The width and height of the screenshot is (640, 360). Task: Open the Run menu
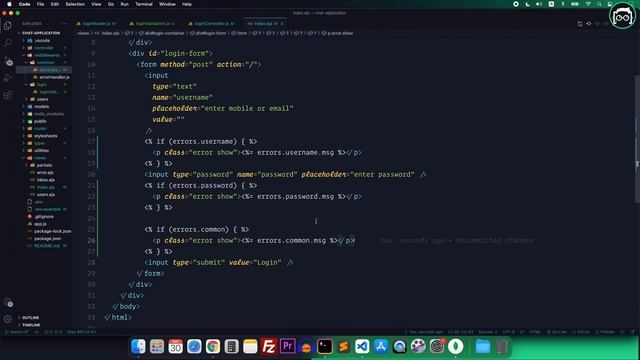pos(124,4)
